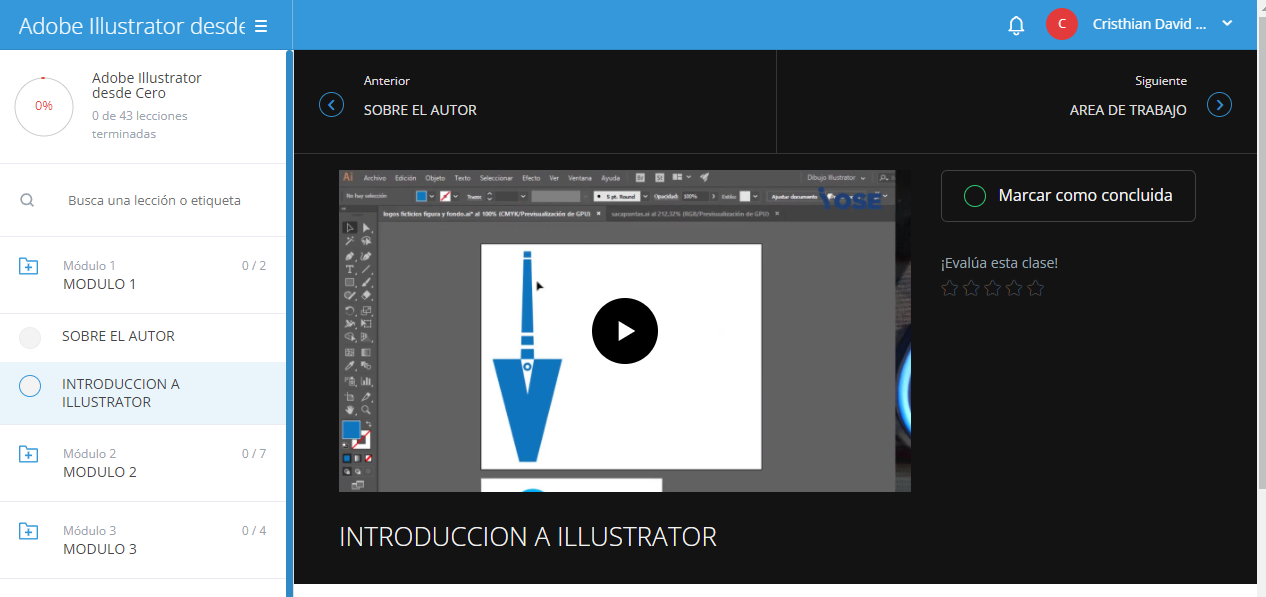Click the hamburger menu icon in header
1266x597 pixels.
pos(261,26)
